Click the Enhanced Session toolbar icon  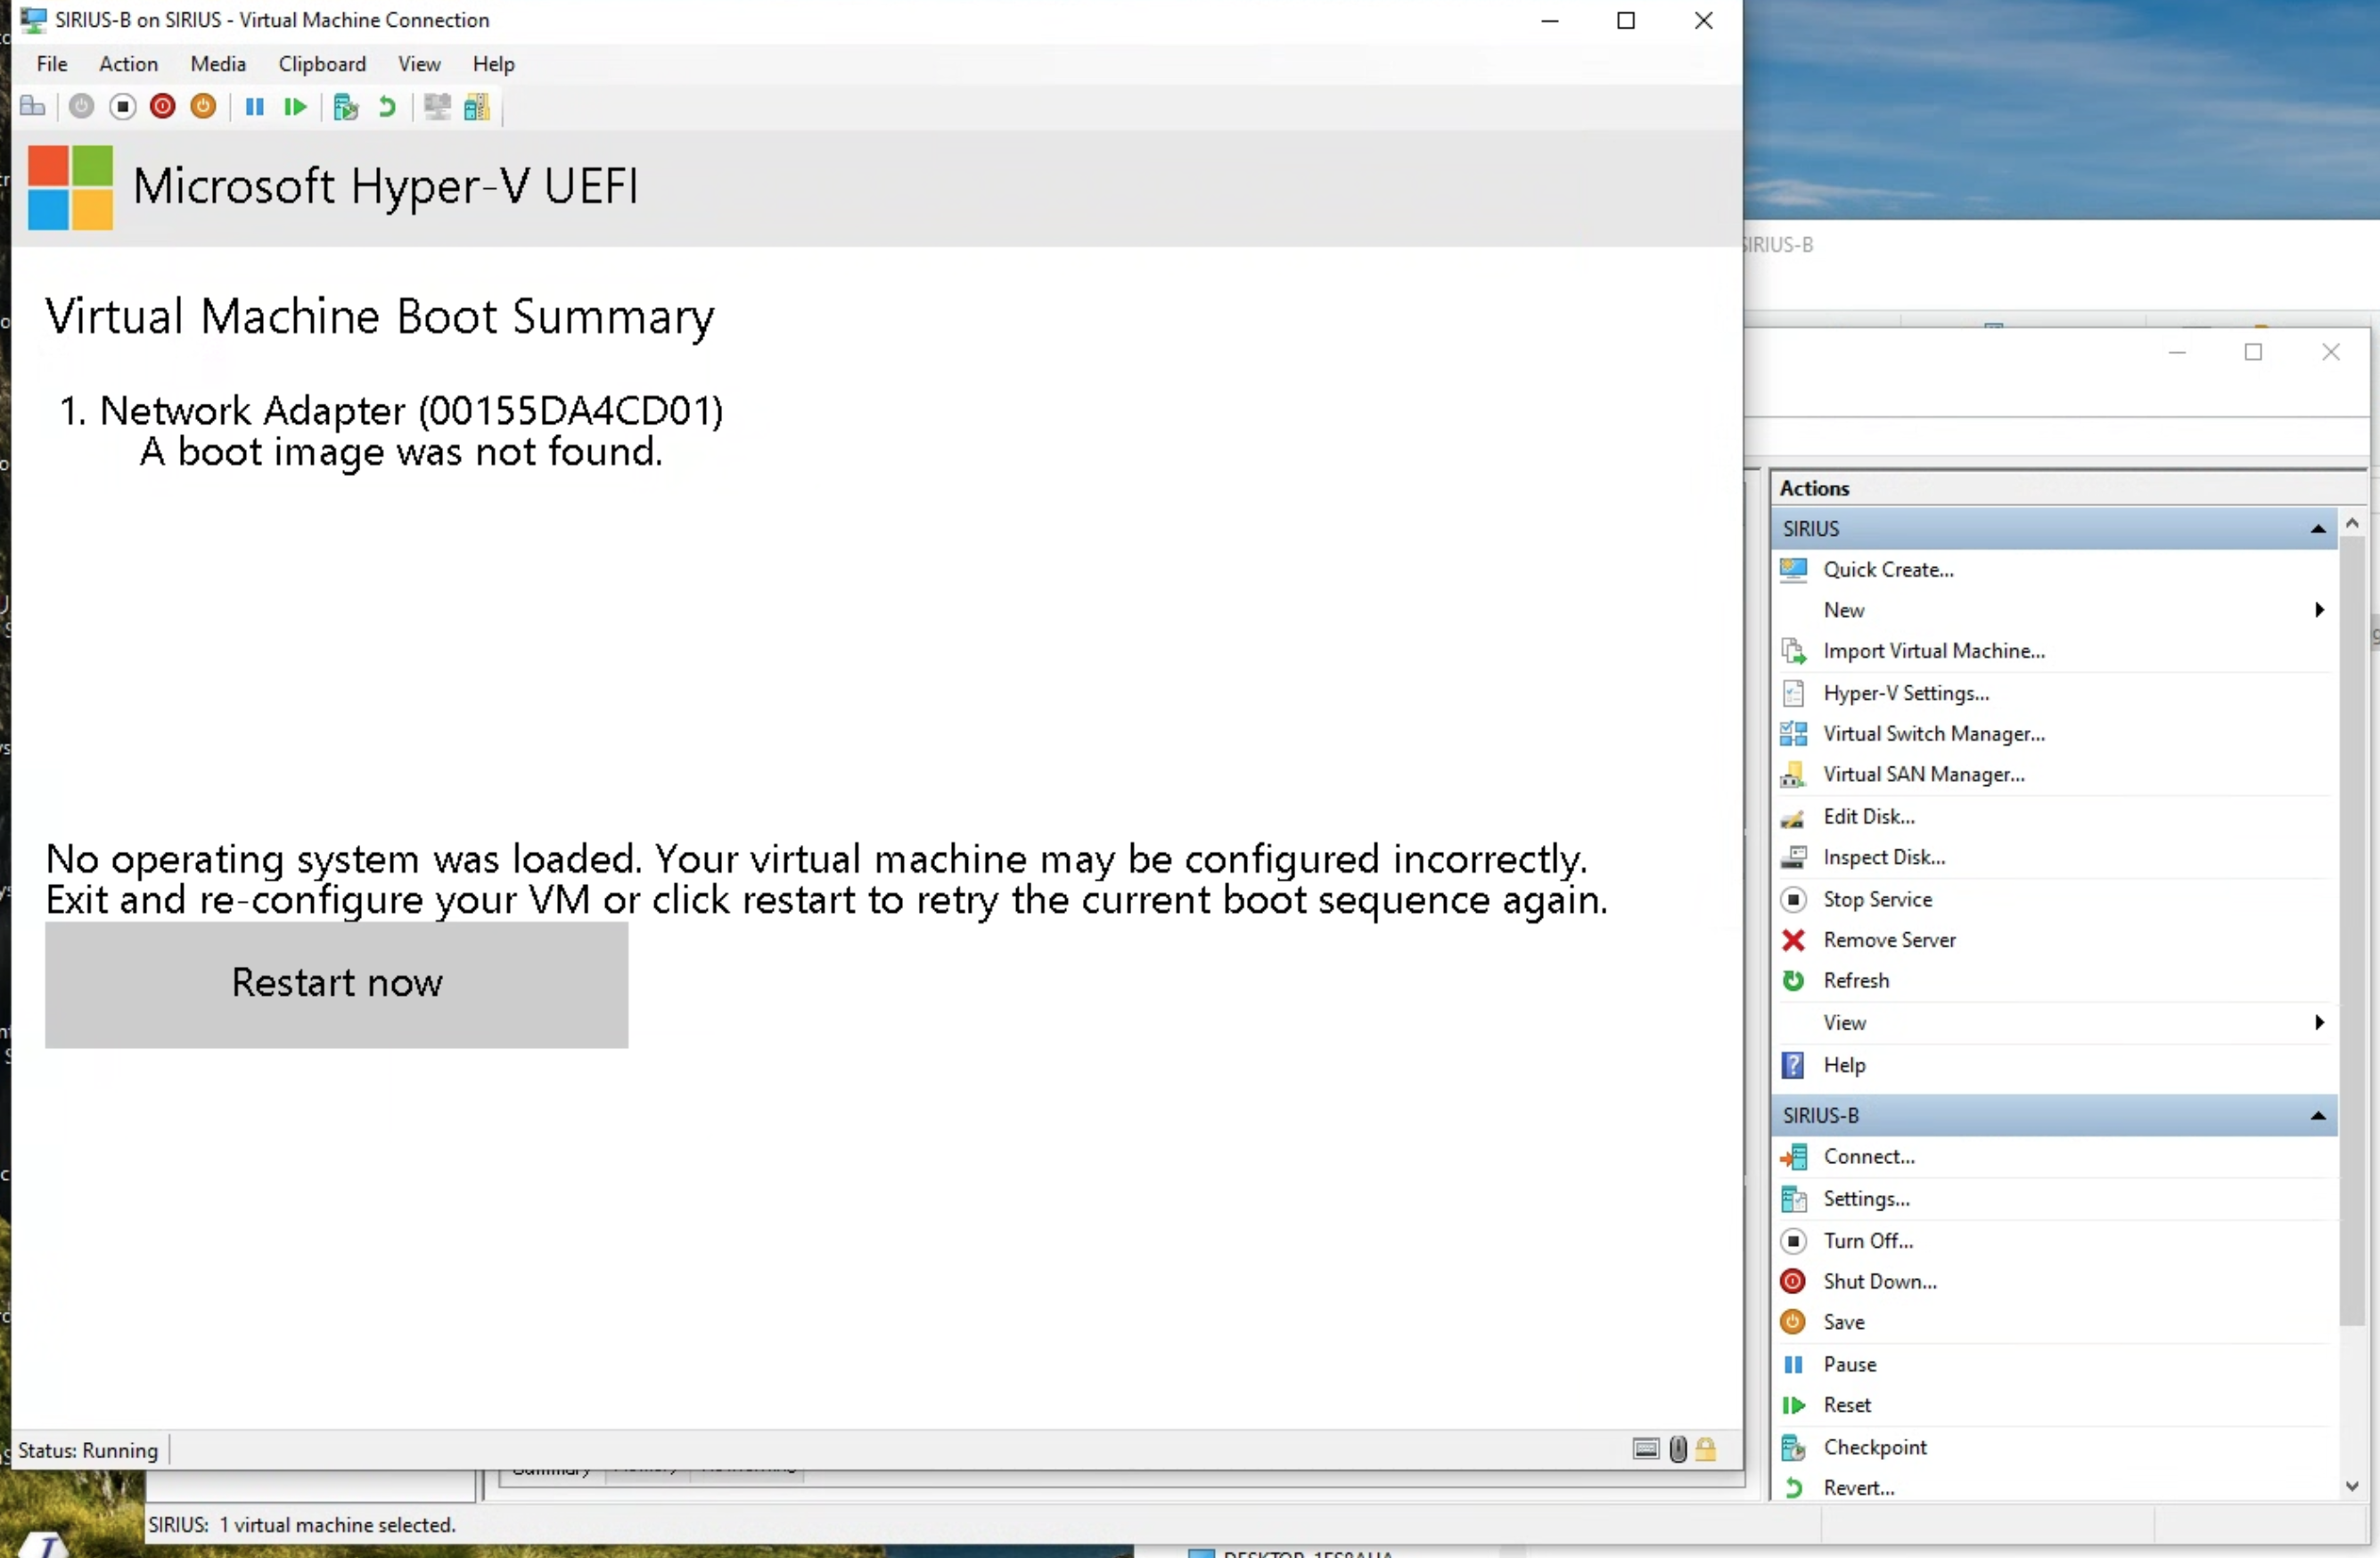[x=437, y=106]
